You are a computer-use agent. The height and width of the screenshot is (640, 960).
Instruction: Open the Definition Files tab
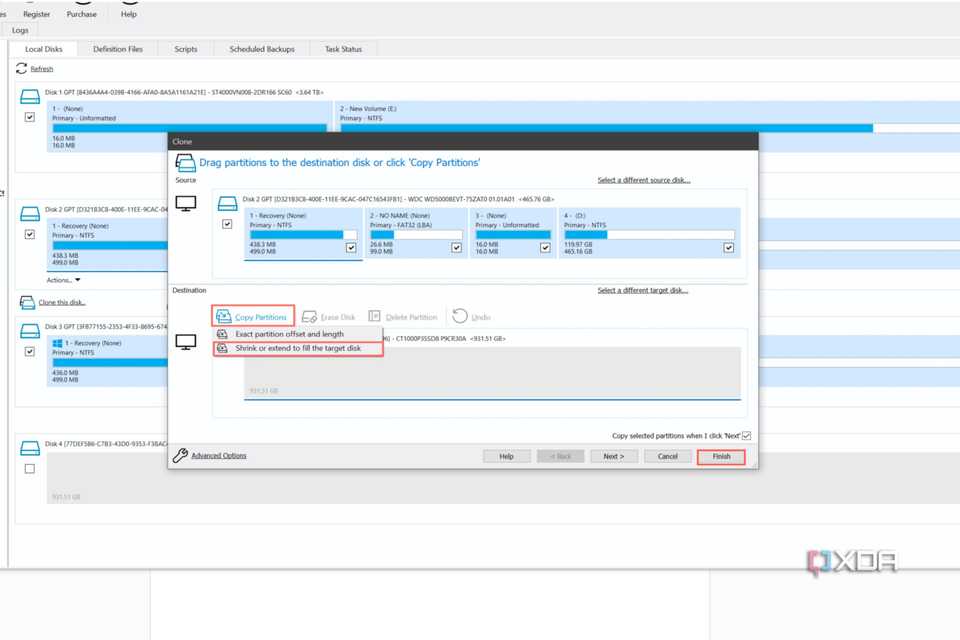(x=118, y=49)
